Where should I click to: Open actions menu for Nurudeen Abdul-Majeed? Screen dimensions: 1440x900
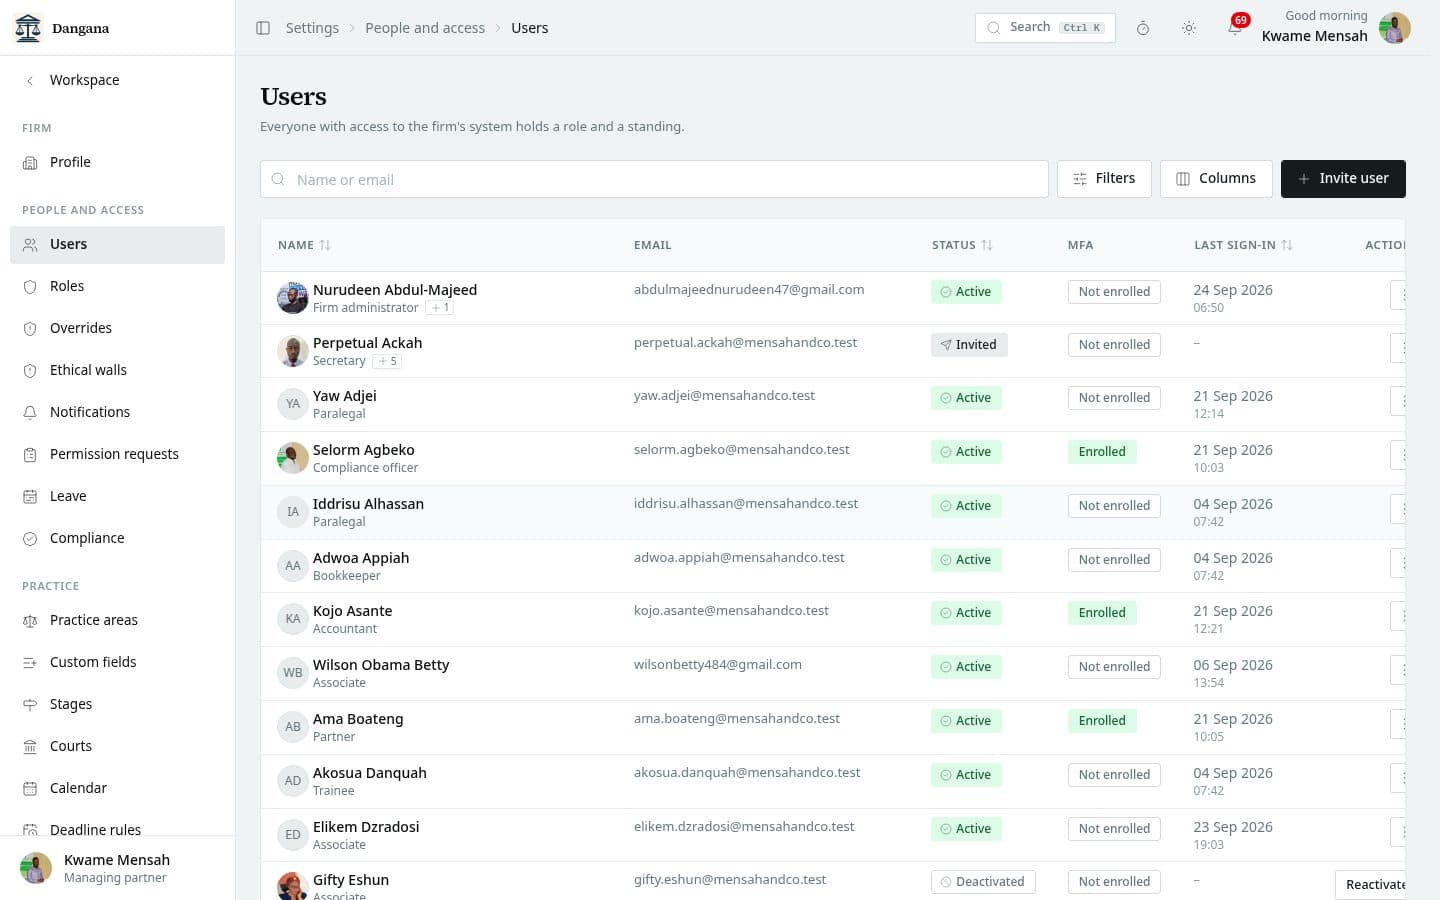(x=1399, y=295)
